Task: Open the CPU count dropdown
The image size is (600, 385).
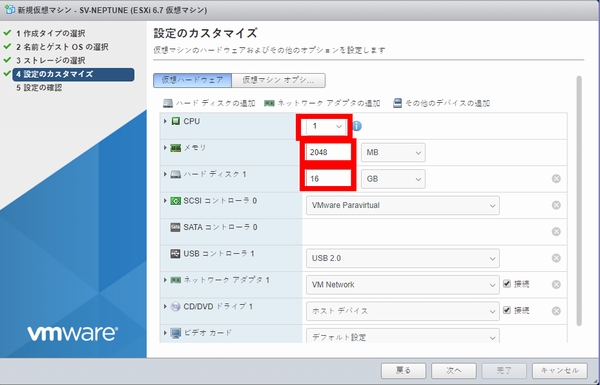Action: click(x=325, y=126)
